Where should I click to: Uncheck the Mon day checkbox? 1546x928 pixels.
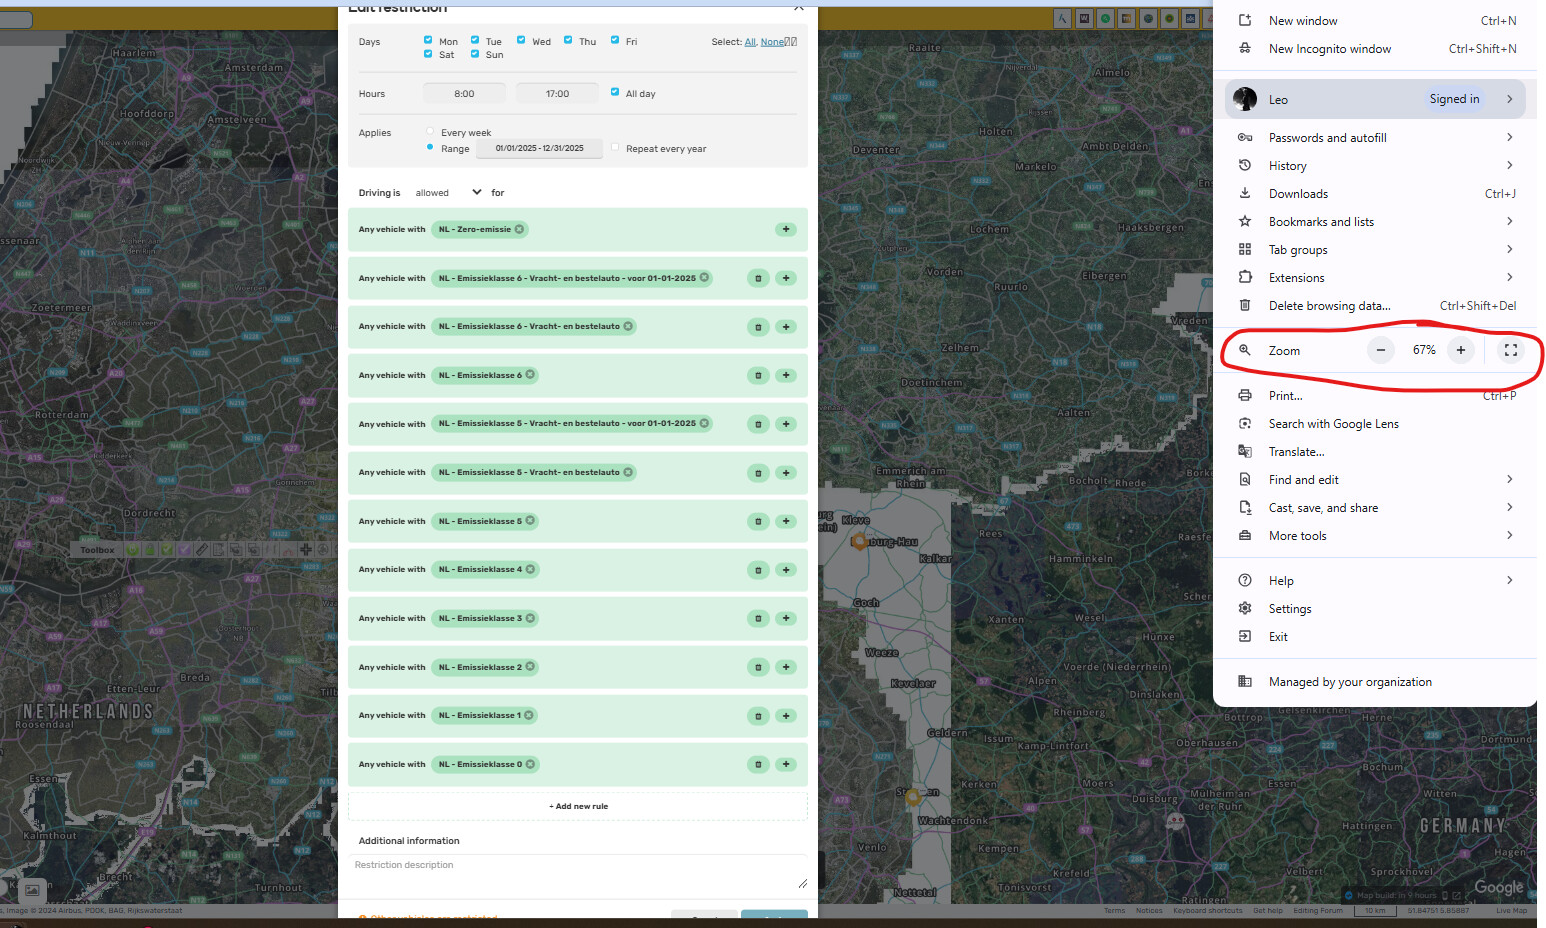pos(428,41)
